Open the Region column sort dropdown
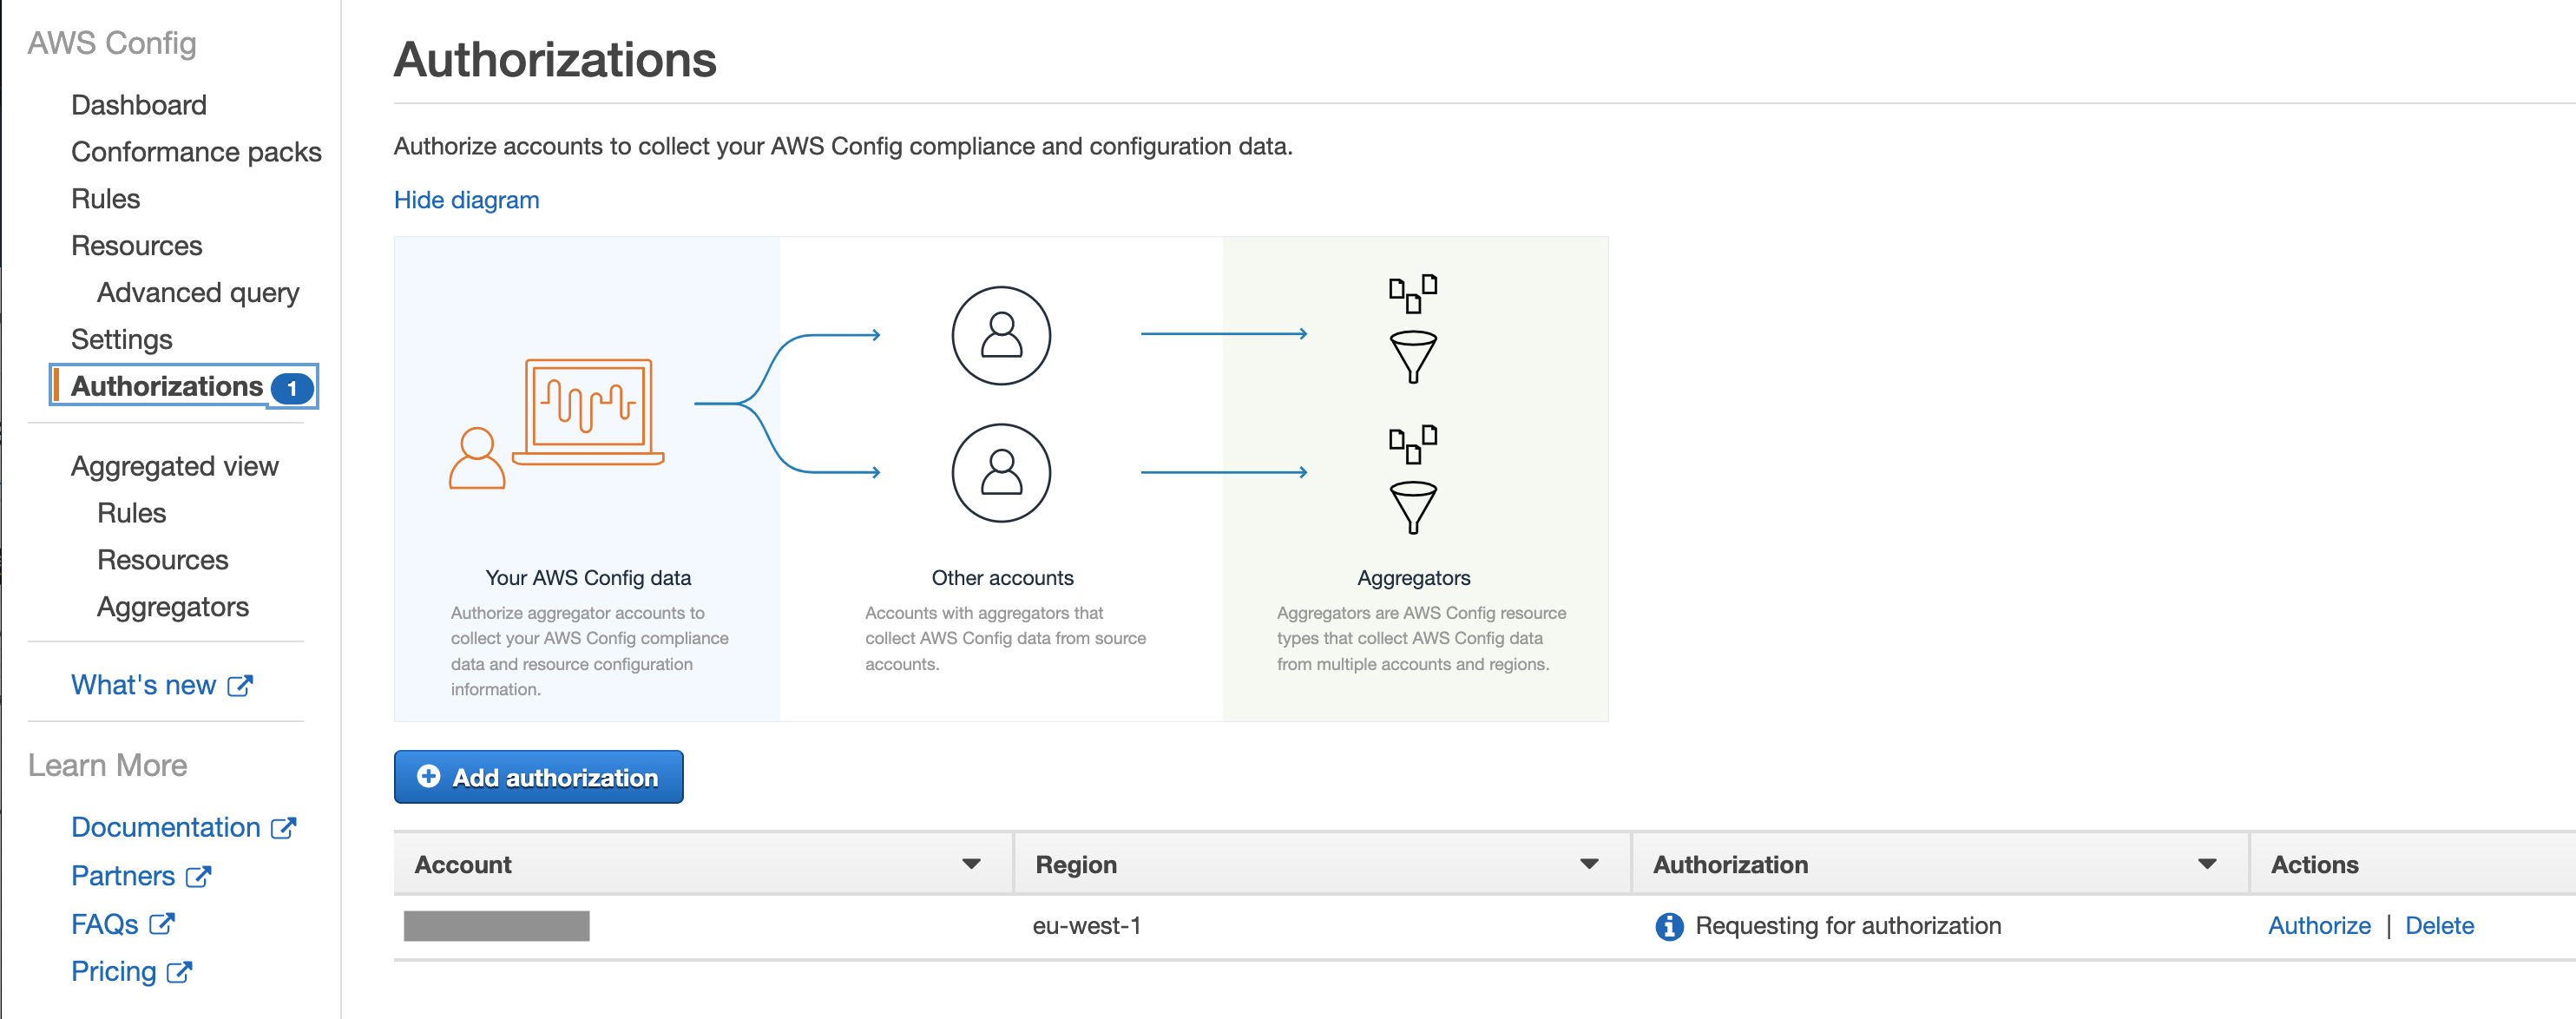The image size is (2576, 1019). click(x=1588, y=864)
